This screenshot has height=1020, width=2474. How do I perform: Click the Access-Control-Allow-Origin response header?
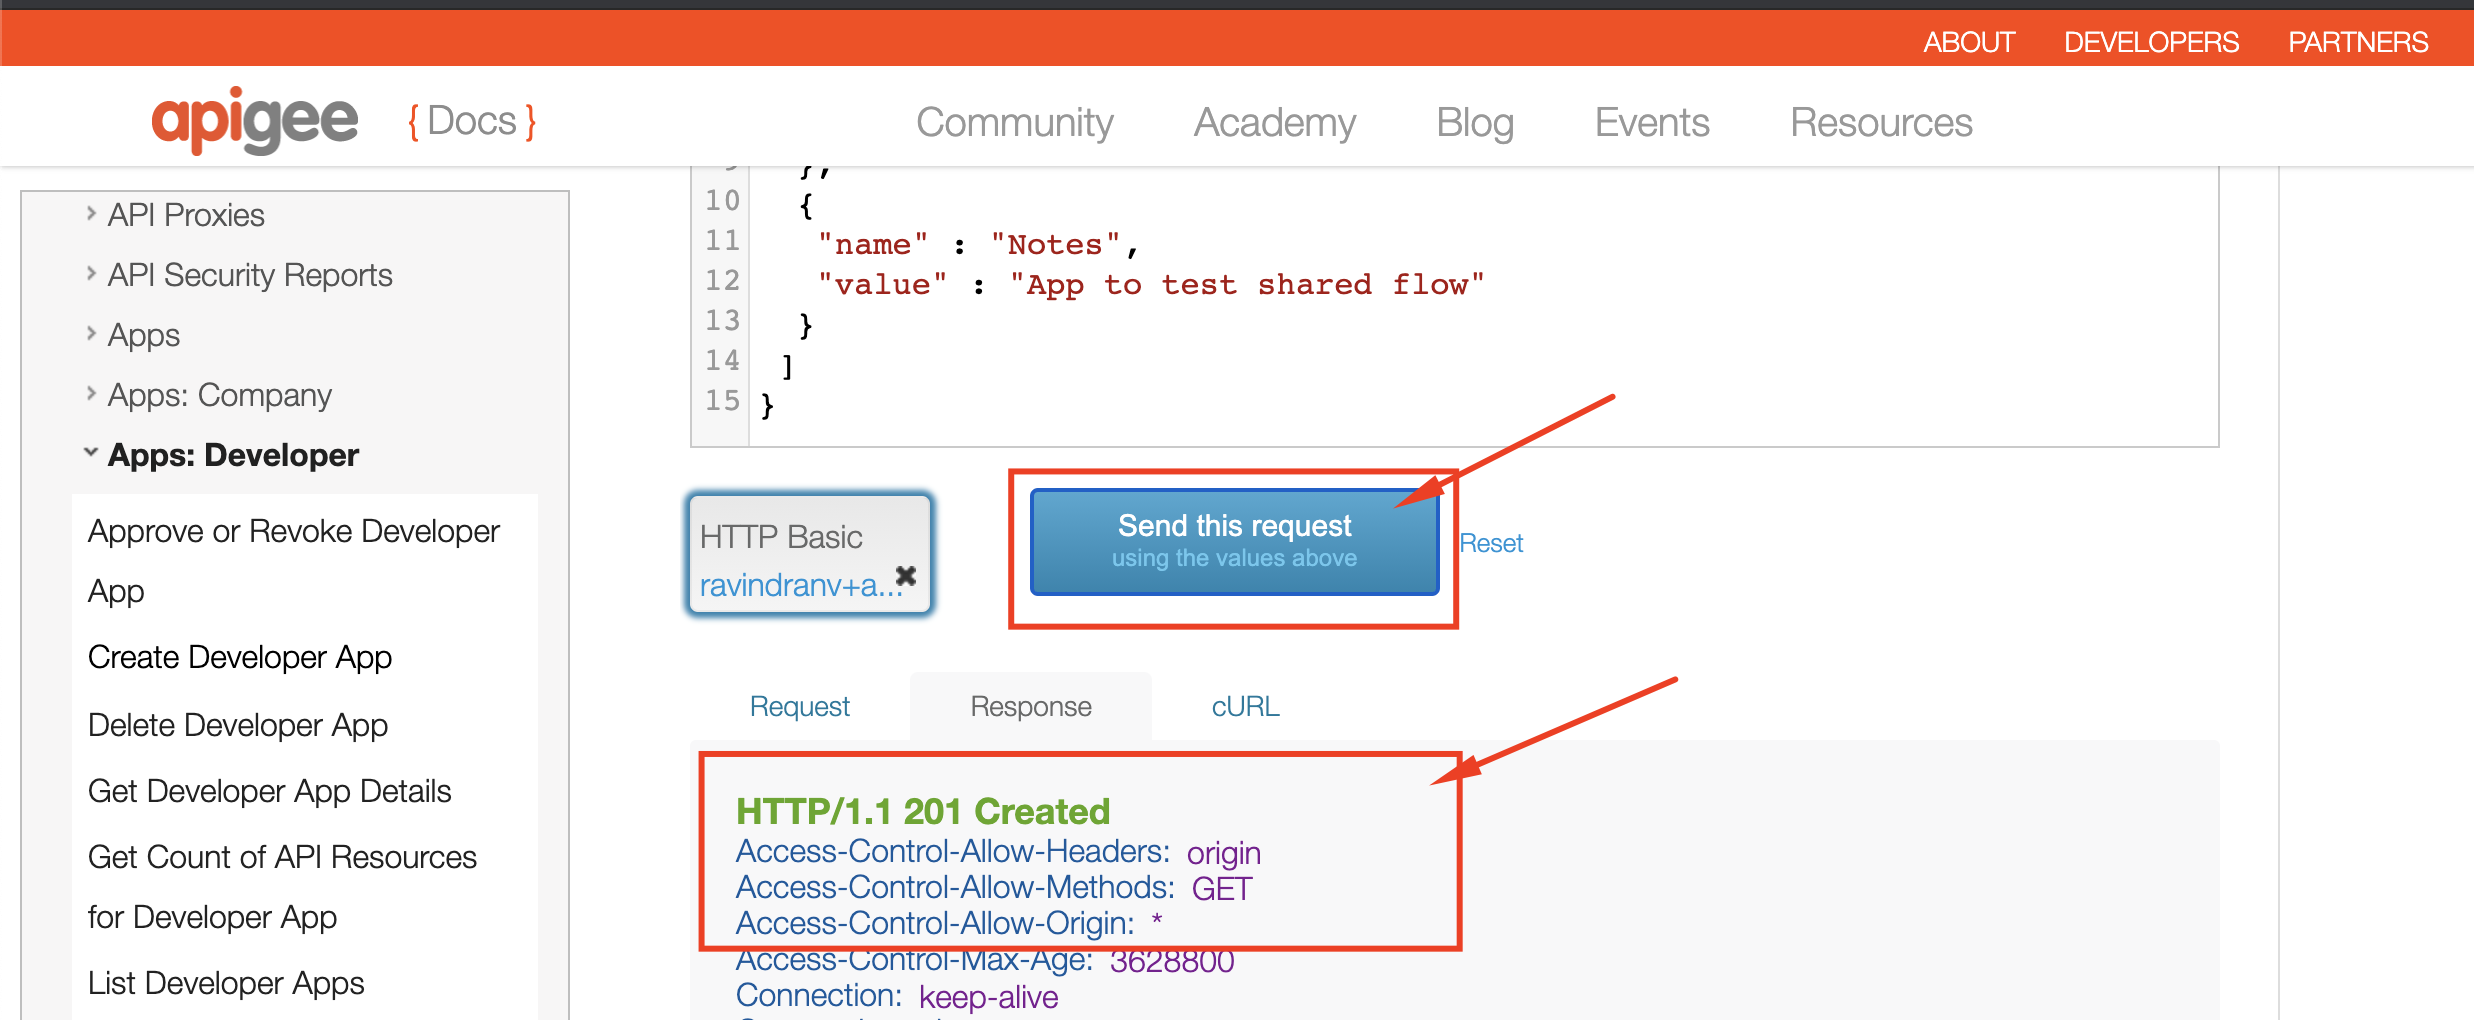[x=949, y=923]
